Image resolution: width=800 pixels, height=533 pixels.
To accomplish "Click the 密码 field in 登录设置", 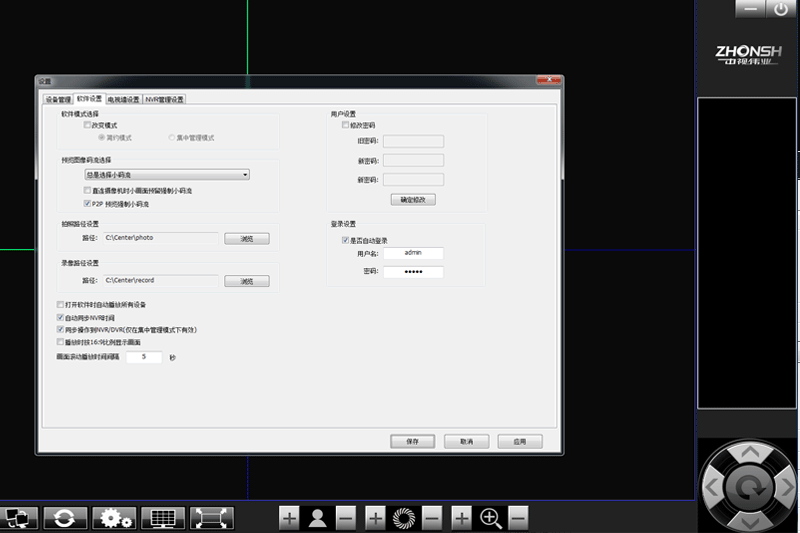I will [x=413, y=271].
